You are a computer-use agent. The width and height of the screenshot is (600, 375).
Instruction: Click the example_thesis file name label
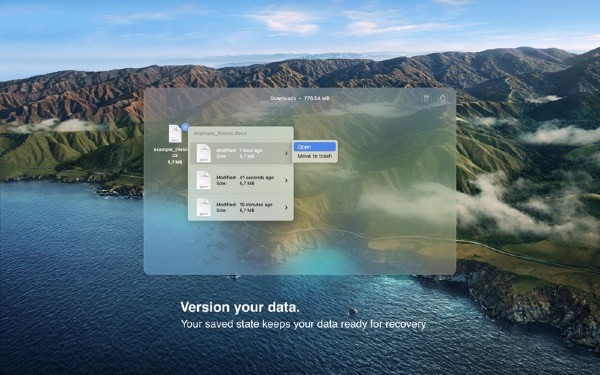(x=172, y=152)
